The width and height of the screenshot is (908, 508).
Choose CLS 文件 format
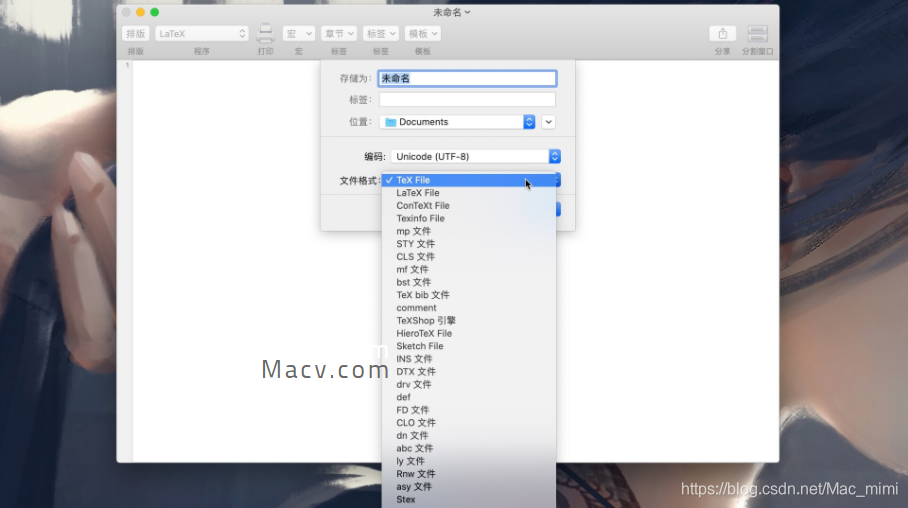point(469,257)
